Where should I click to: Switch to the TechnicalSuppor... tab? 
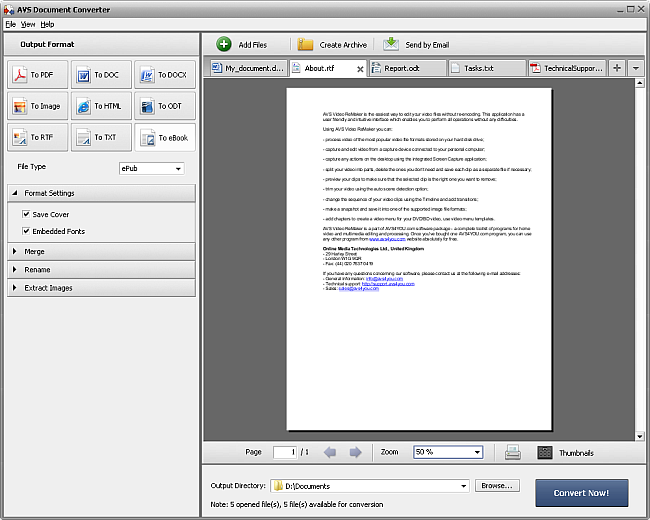(567, 68)
